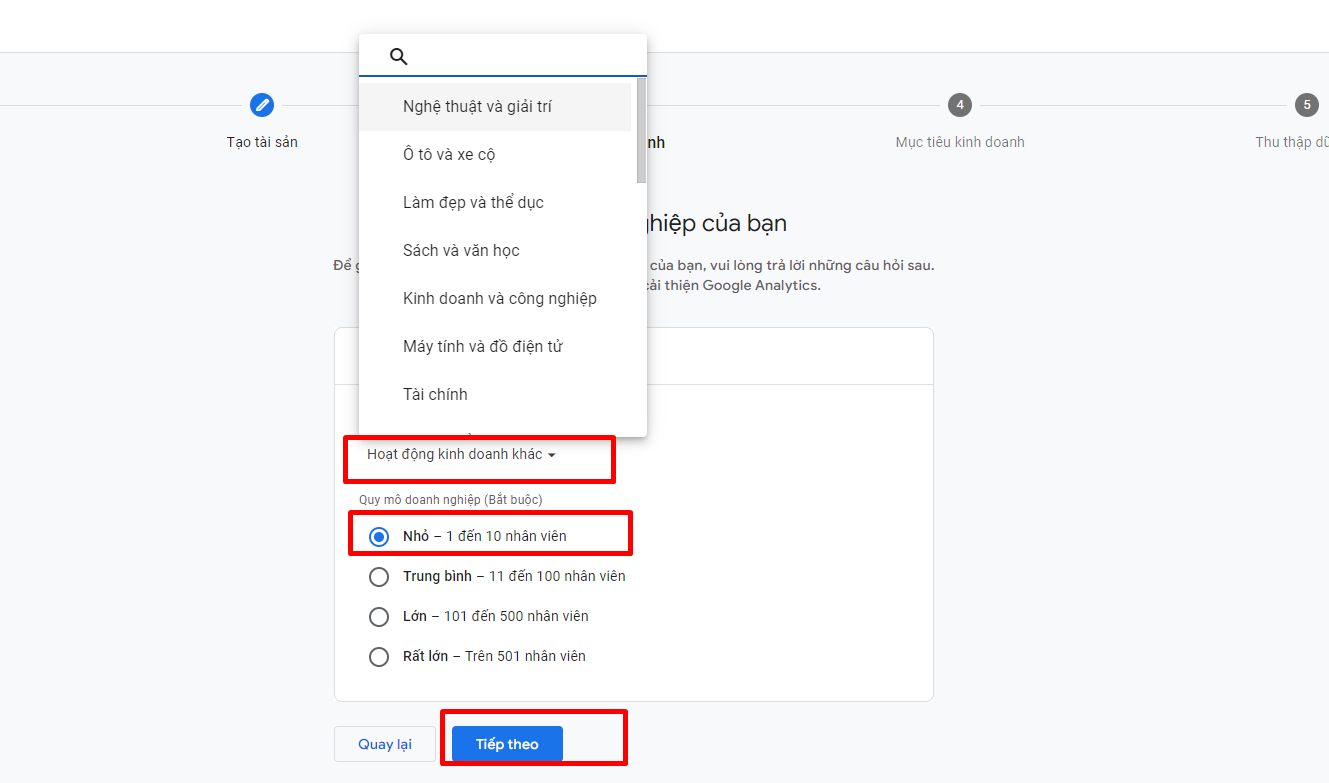Click the pencil icon for step 'Tạo tài sản'

[x=262, y=105]
